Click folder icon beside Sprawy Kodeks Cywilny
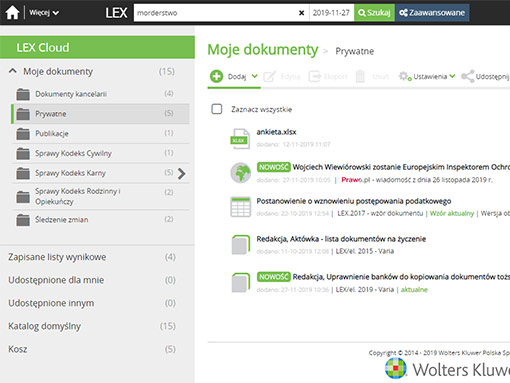Screen dimensions: 510x383 [x=23, y=153]
